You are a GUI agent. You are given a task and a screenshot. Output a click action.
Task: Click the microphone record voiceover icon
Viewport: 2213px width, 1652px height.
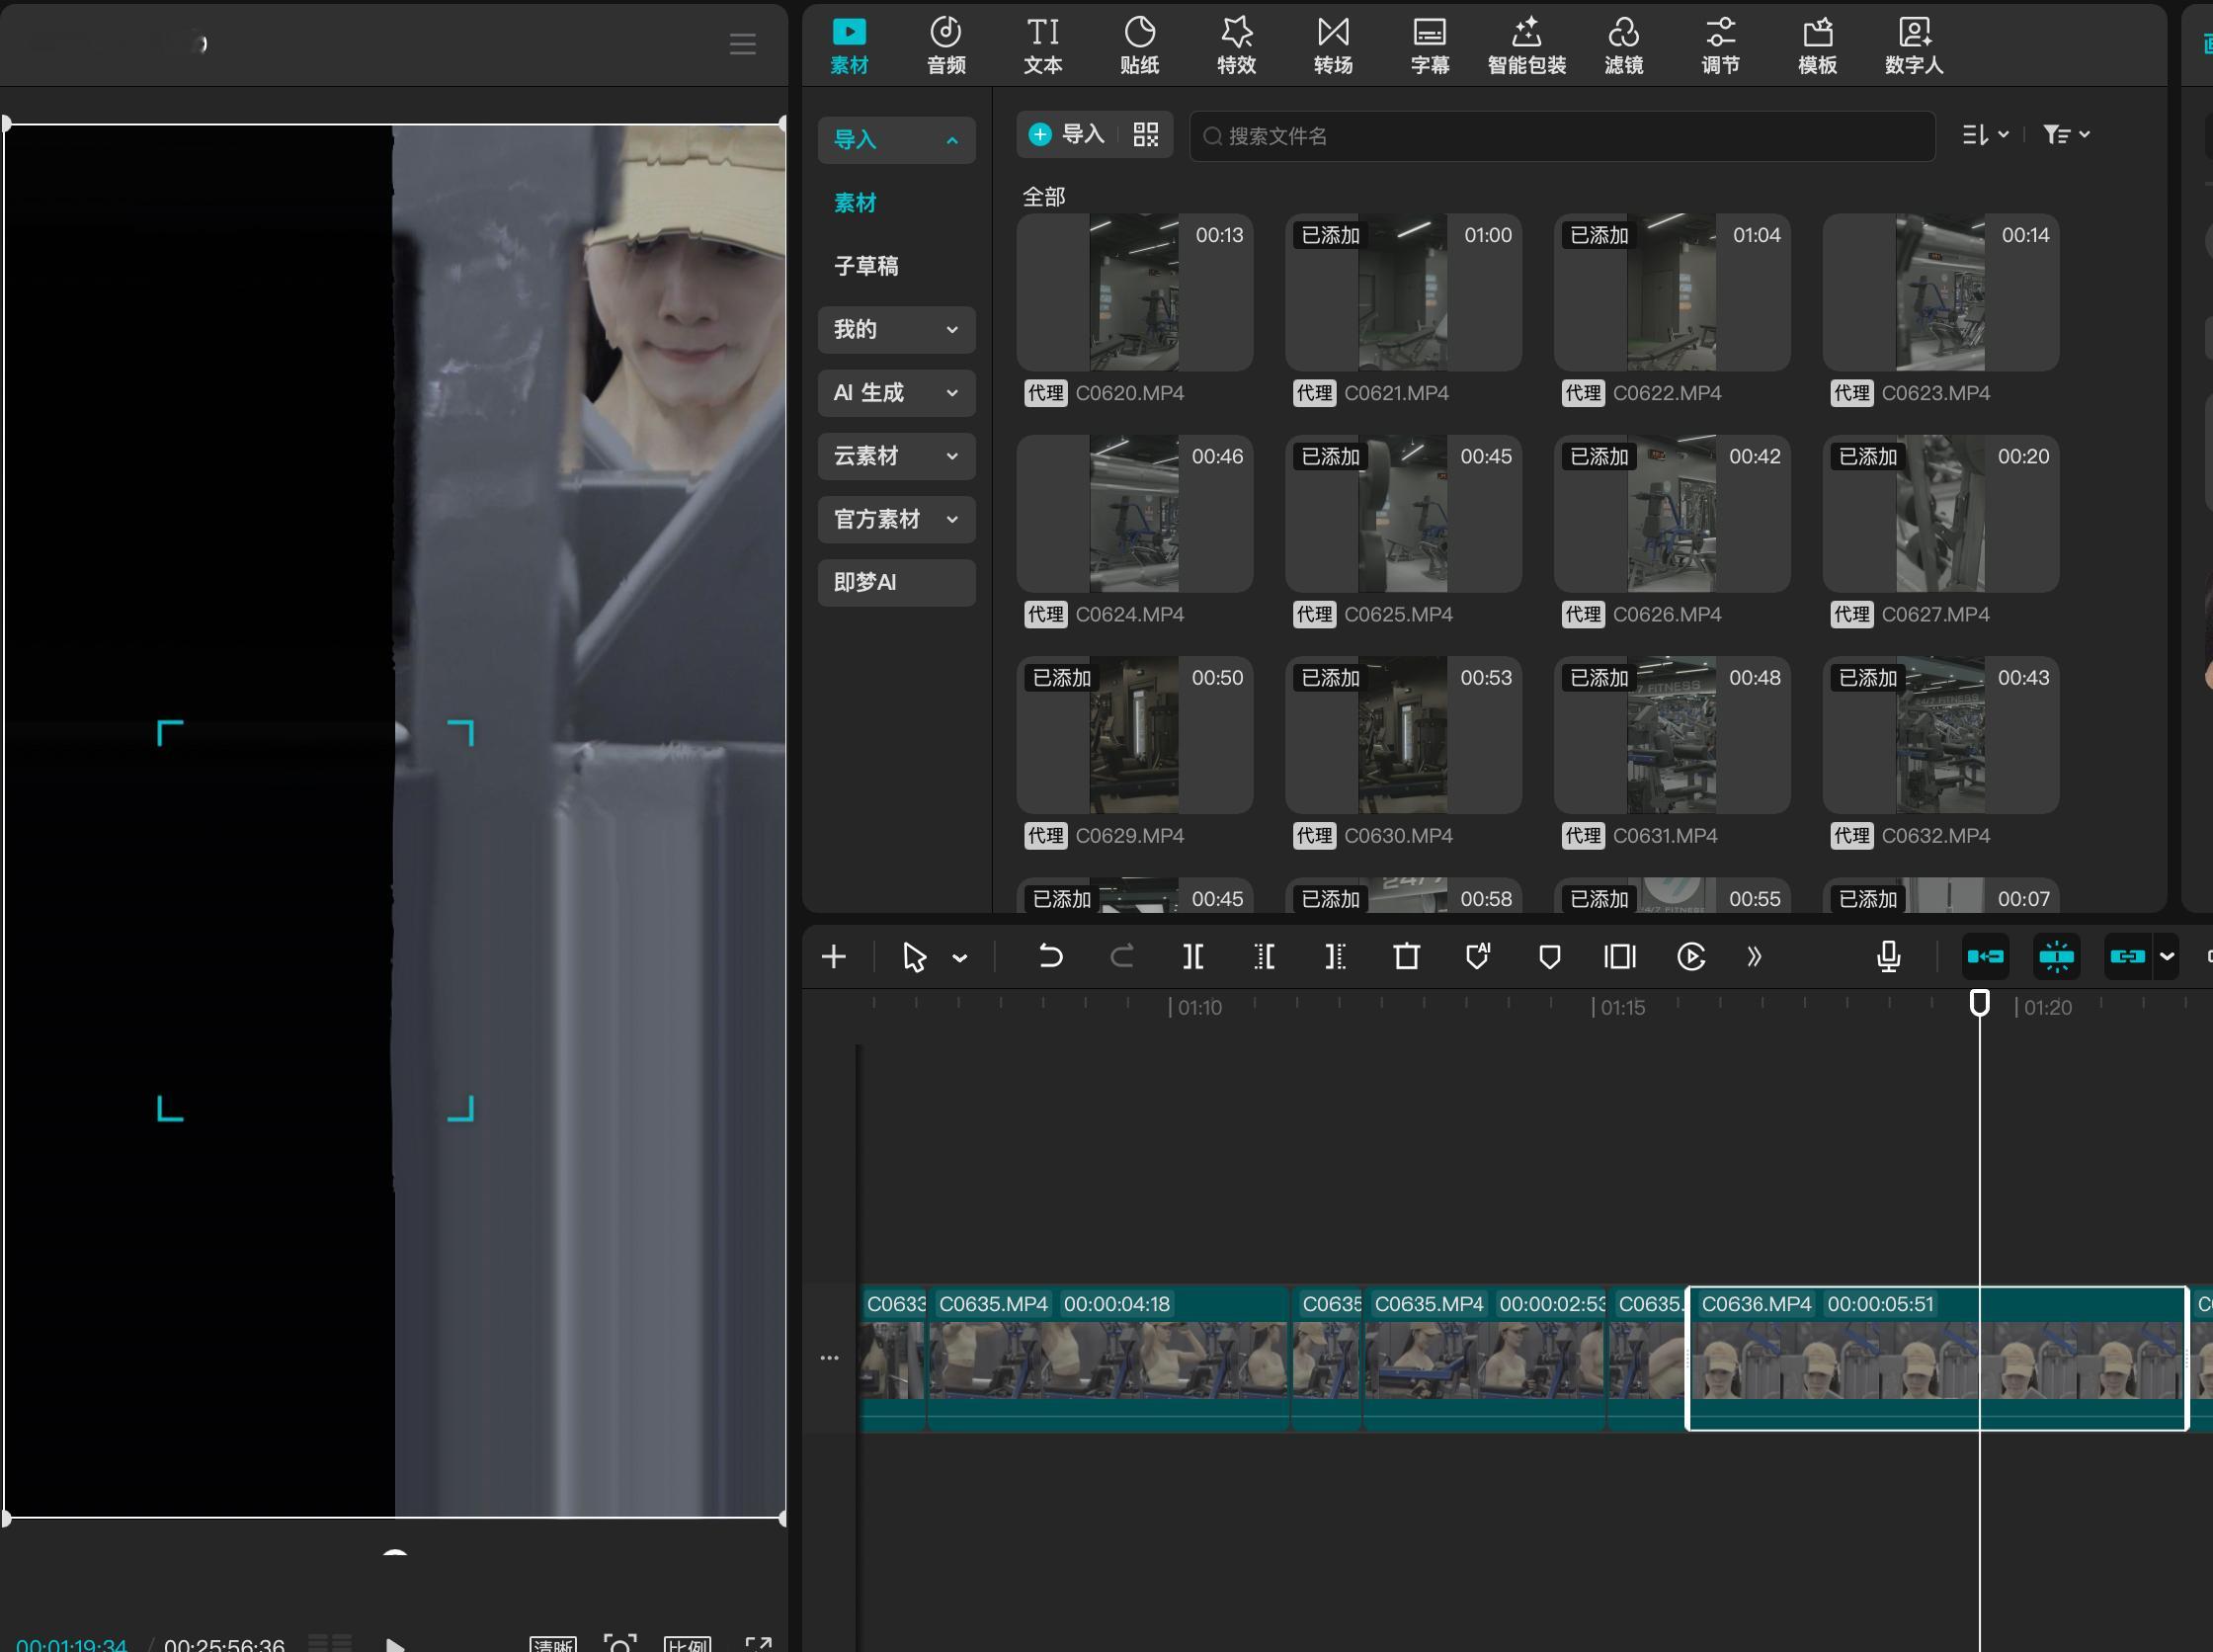pos(1888,957)
